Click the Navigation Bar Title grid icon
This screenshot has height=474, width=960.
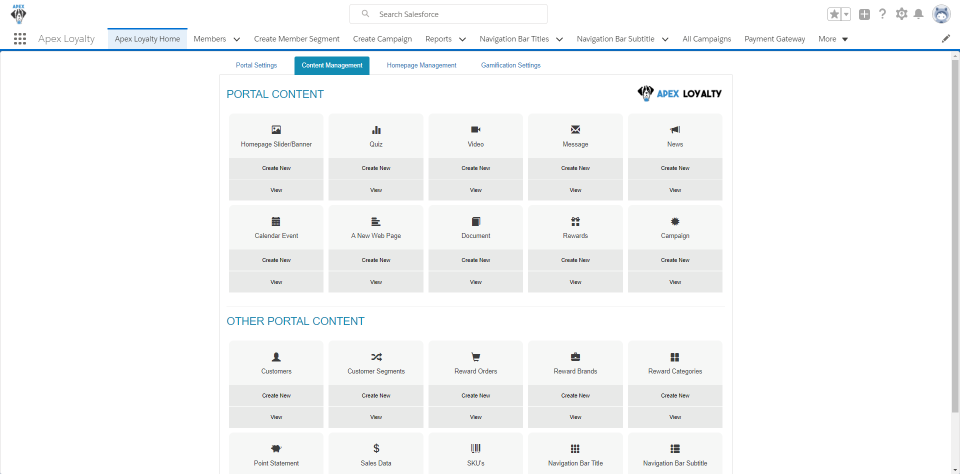click(576, 449)
